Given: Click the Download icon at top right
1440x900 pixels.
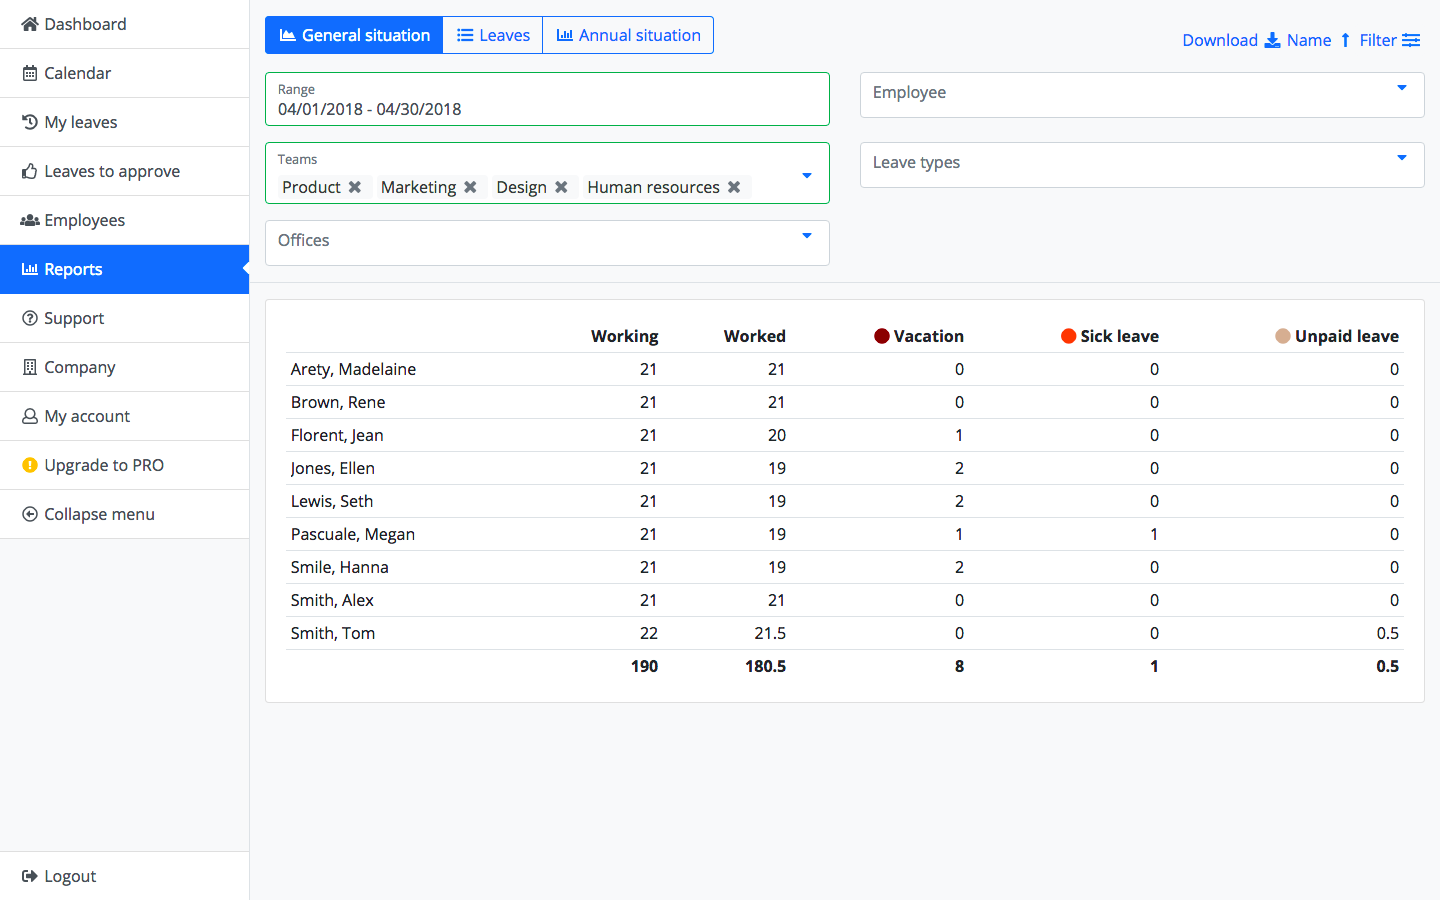Looking at the screenshot, I should coord(1273,40).
